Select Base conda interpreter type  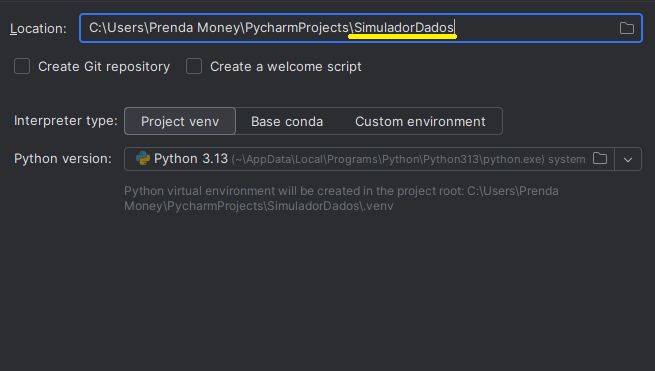click(x=287, y=121)
